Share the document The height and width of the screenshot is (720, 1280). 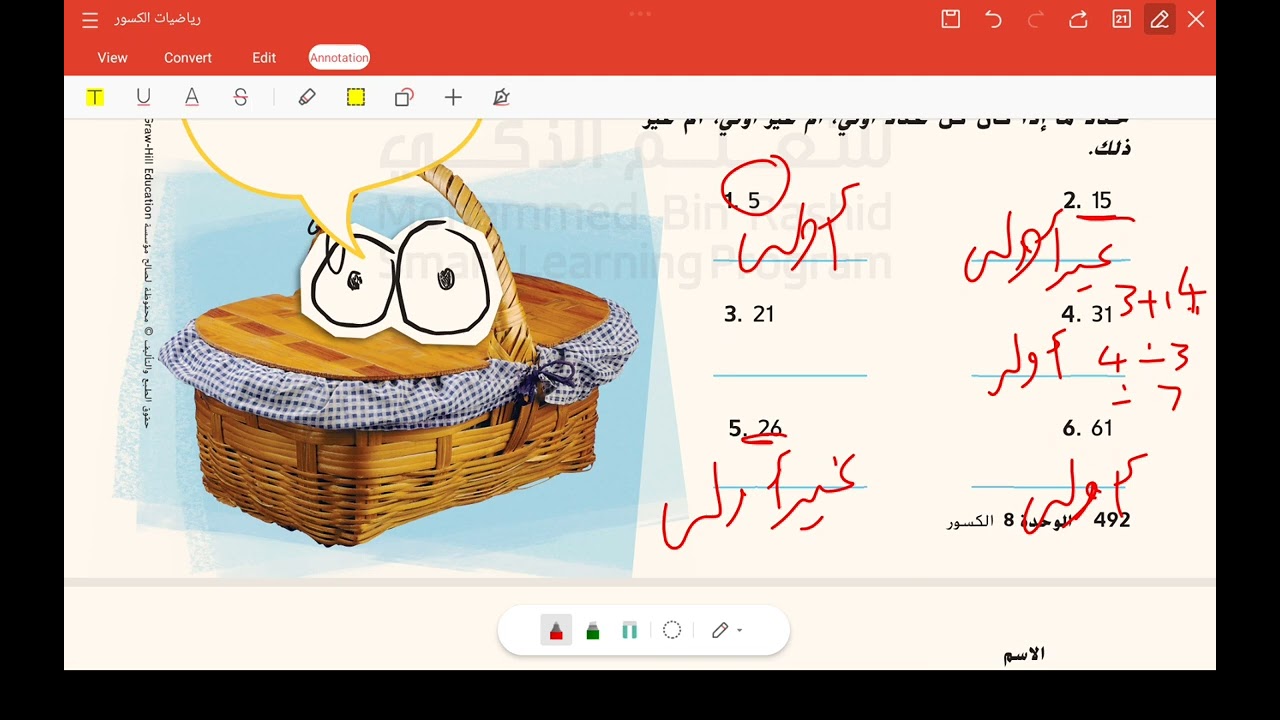click(1078, 19)
